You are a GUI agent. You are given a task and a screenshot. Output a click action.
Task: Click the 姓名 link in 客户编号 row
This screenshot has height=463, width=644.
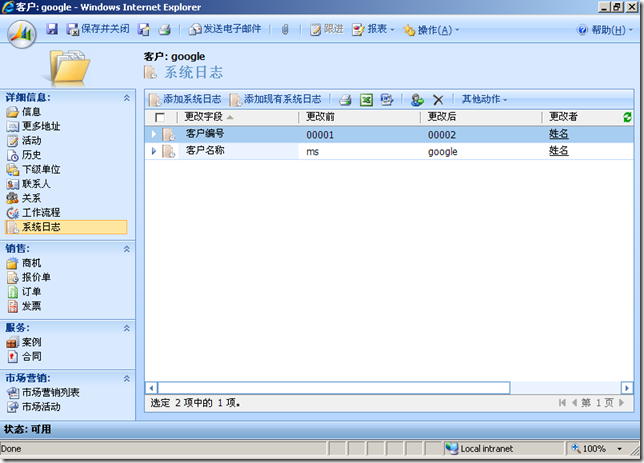tap(559, 134)
